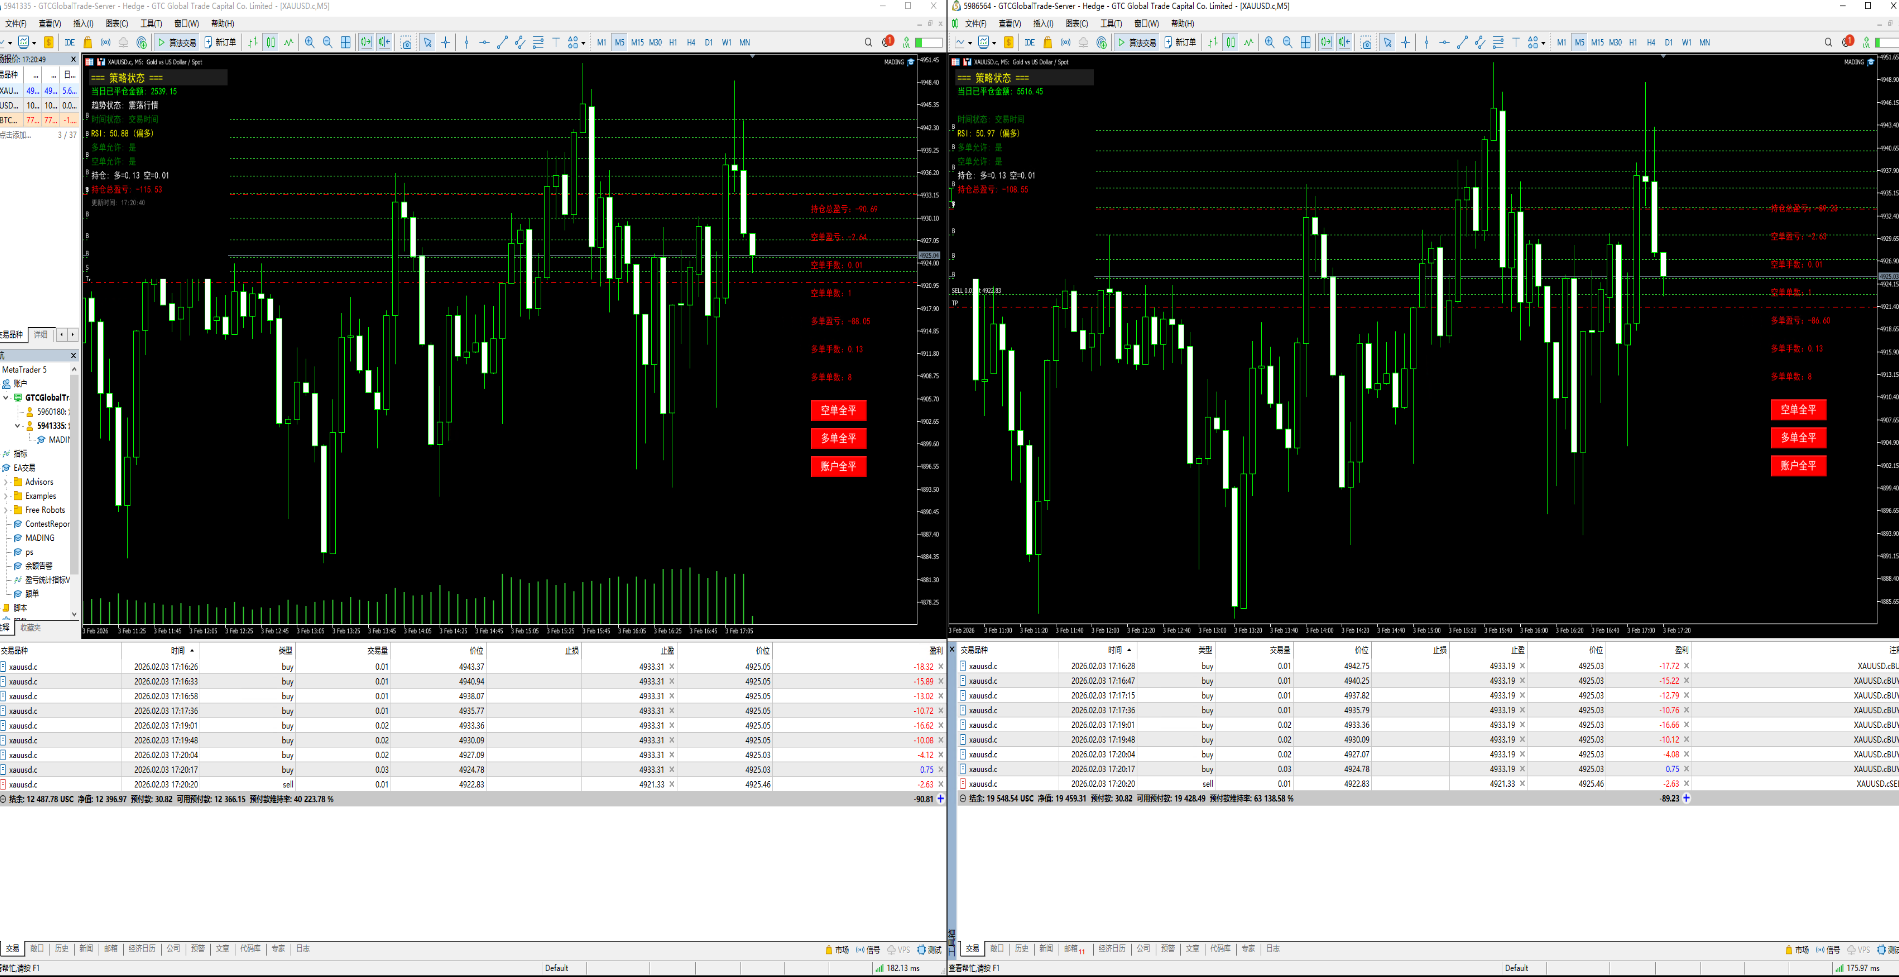Click 账户全平 button on right chart
Viewport: 1899px width, 977px height.
click(1798, 465)
